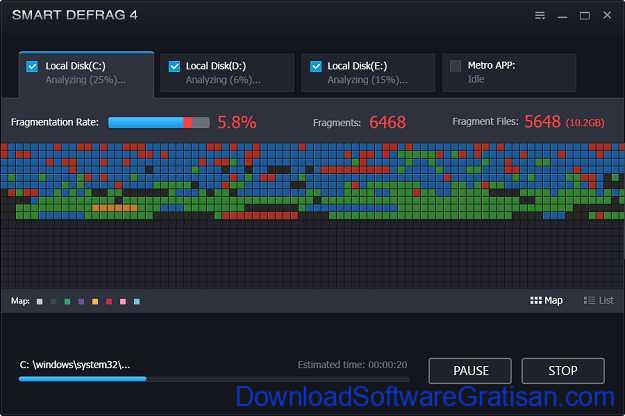Screen dimensions: 625x416
Task: Switch to List view
Action: coord(599,300)
